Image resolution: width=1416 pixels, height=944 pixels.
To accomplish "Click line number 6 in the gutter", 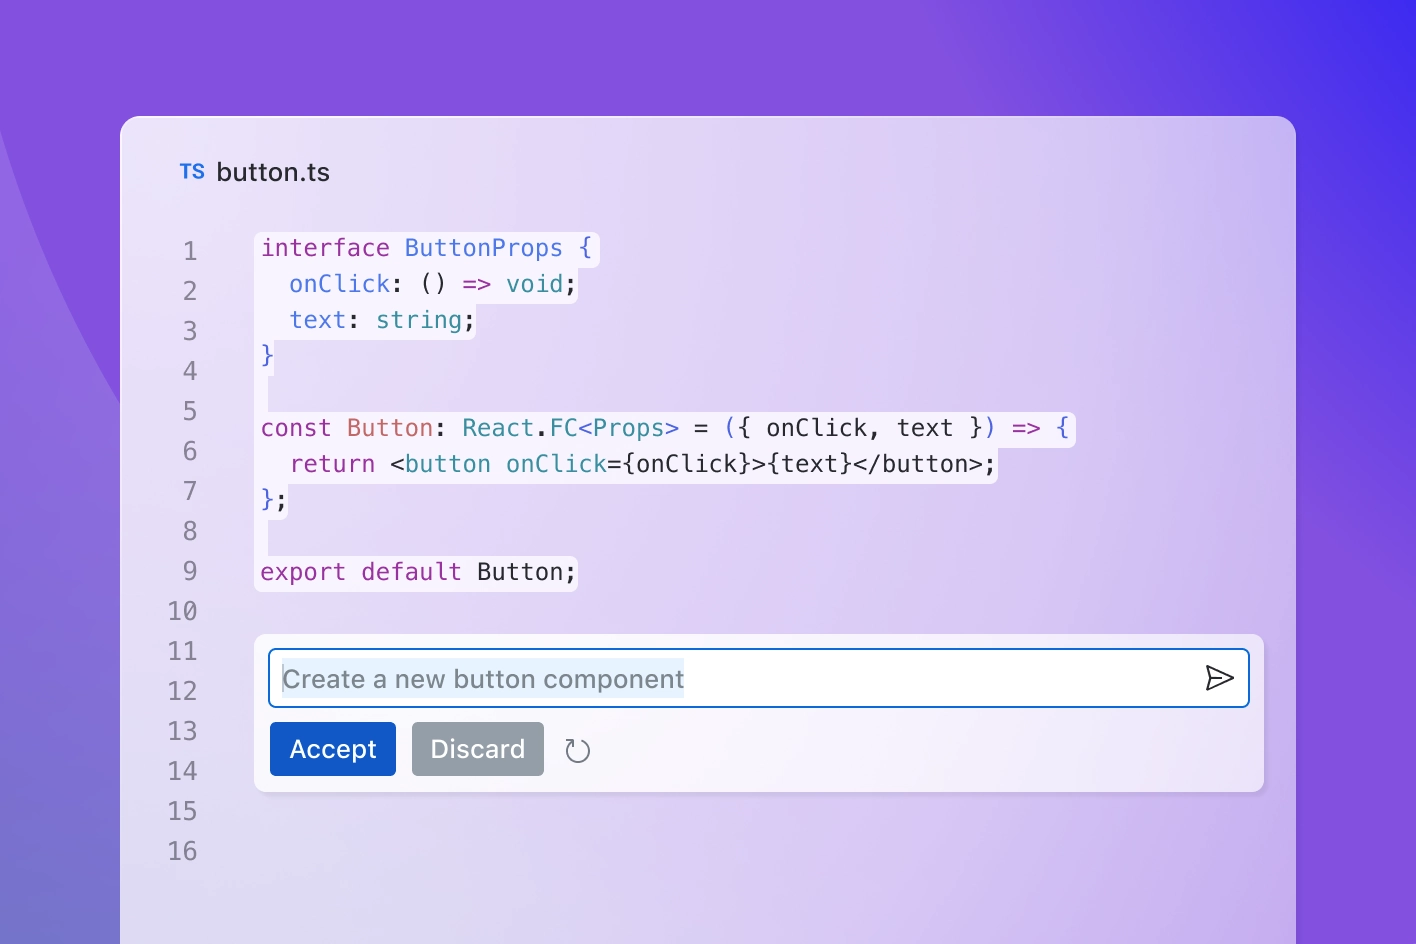I will [x=189, y=451].
